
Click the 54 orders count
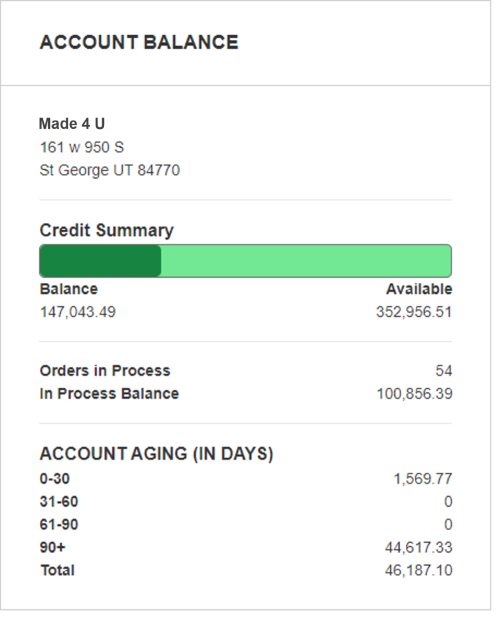click(x=444, y=371)
